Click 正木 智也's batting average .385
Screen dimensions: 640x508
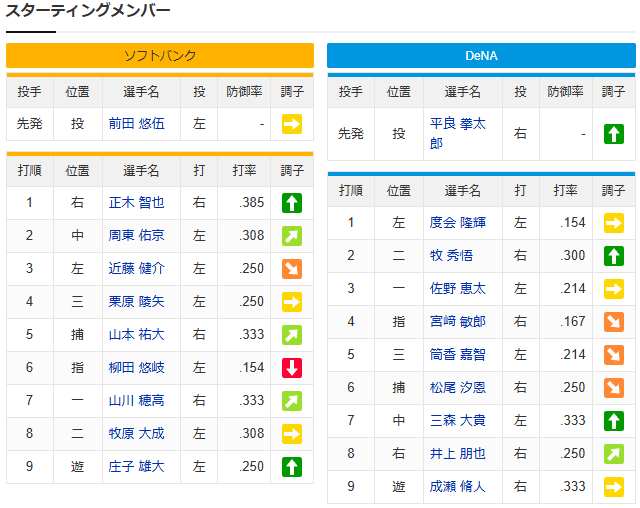pyautogui.click(x=252, y=202)
